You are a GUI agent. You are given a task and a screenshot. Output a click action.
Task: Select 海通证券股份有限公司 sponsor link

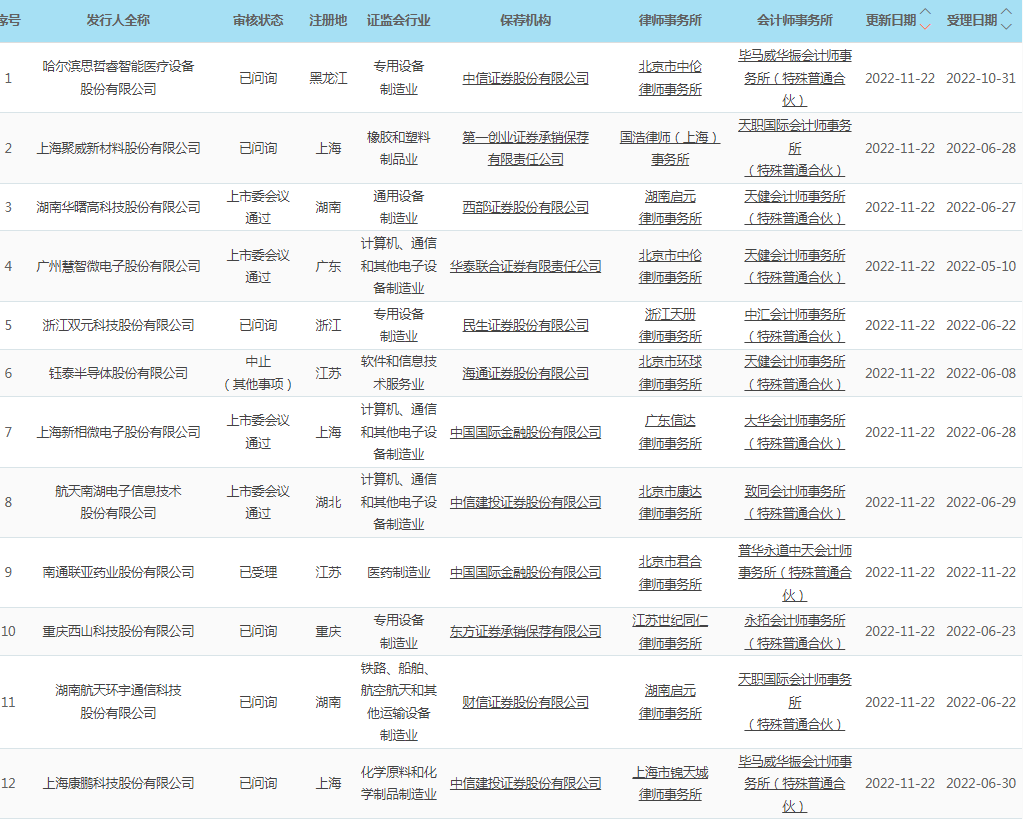tap(525, 373)
